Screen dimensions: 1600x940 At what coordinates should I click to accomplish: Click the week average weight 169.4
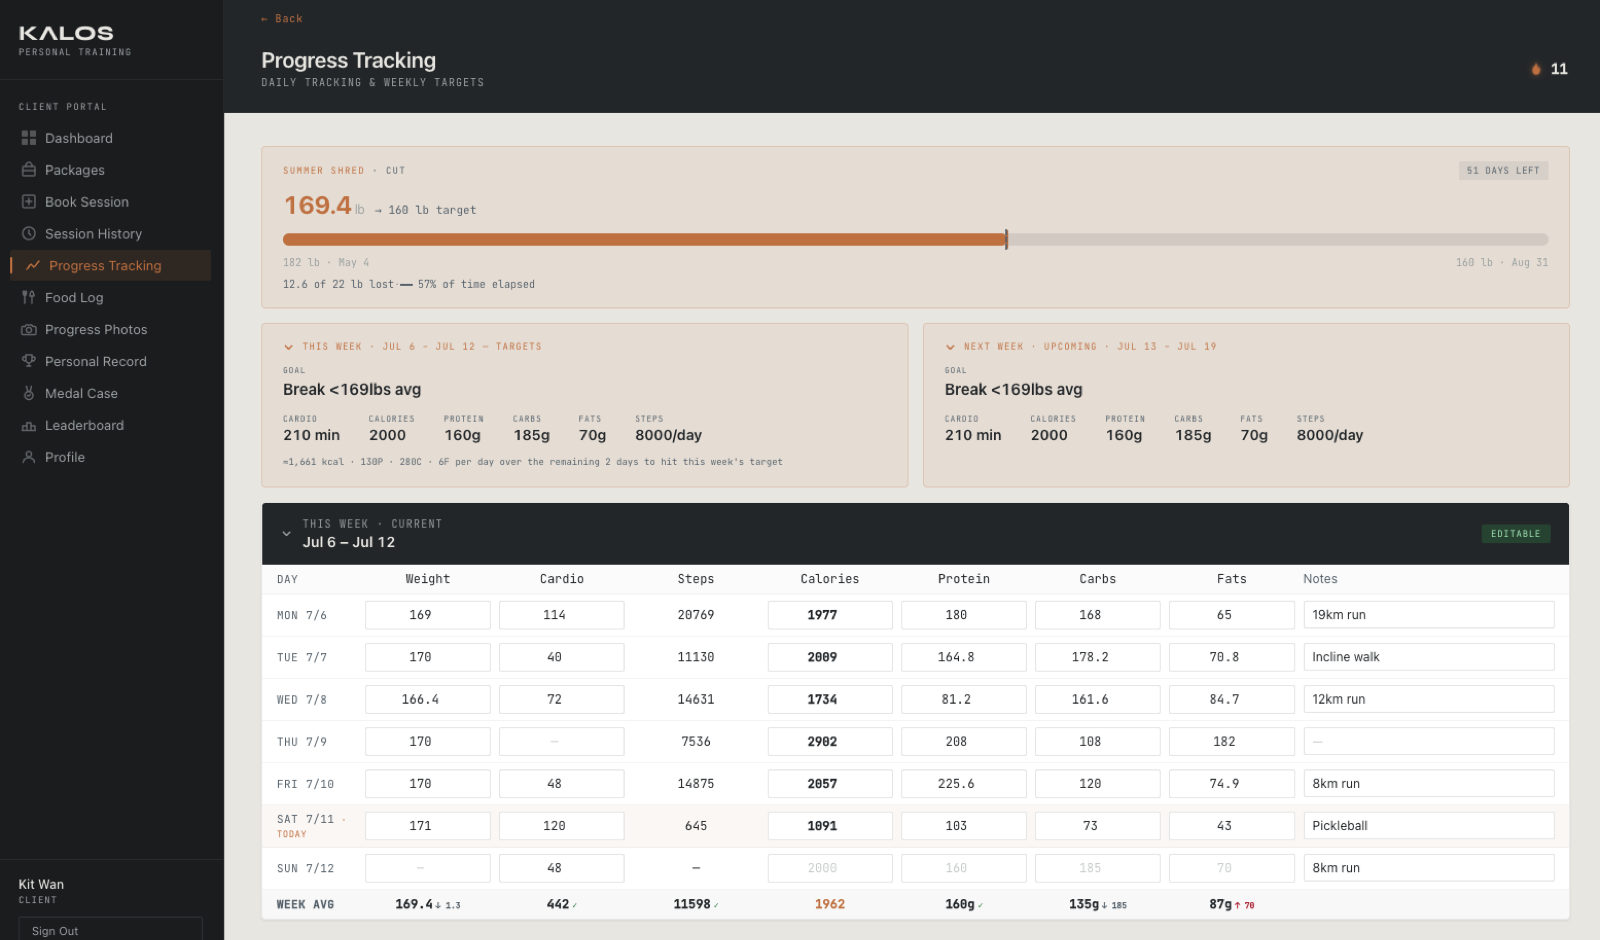[414, 904]
